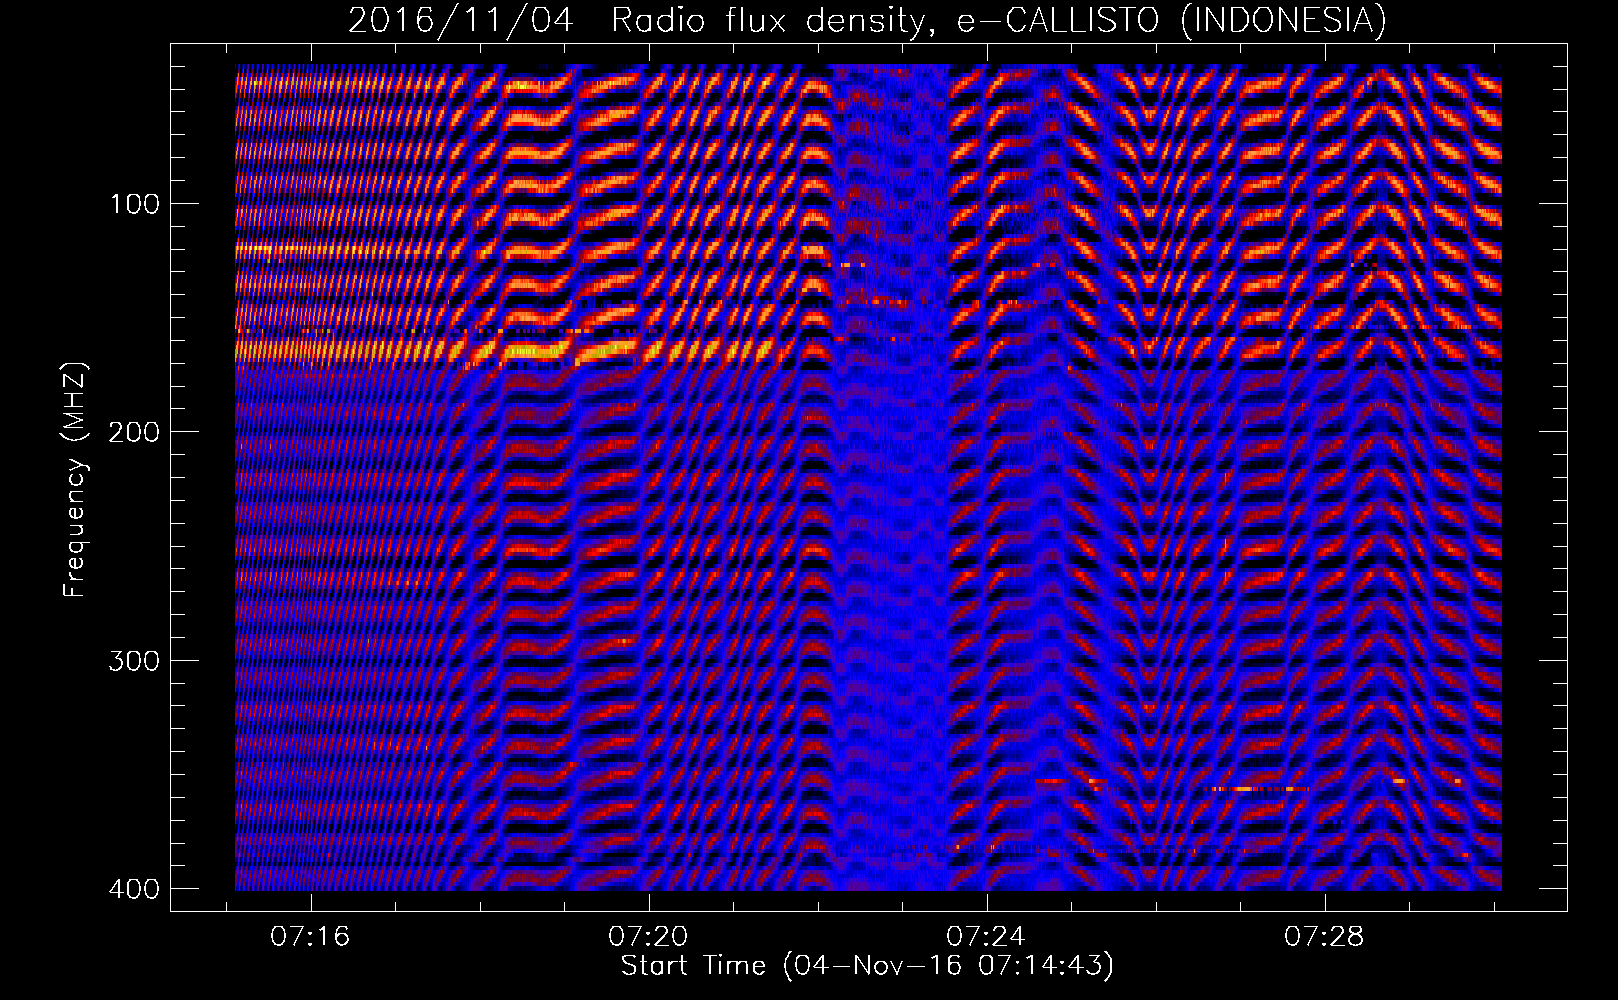
Task: Click the 07:20 time tick label
Action: 649,937
